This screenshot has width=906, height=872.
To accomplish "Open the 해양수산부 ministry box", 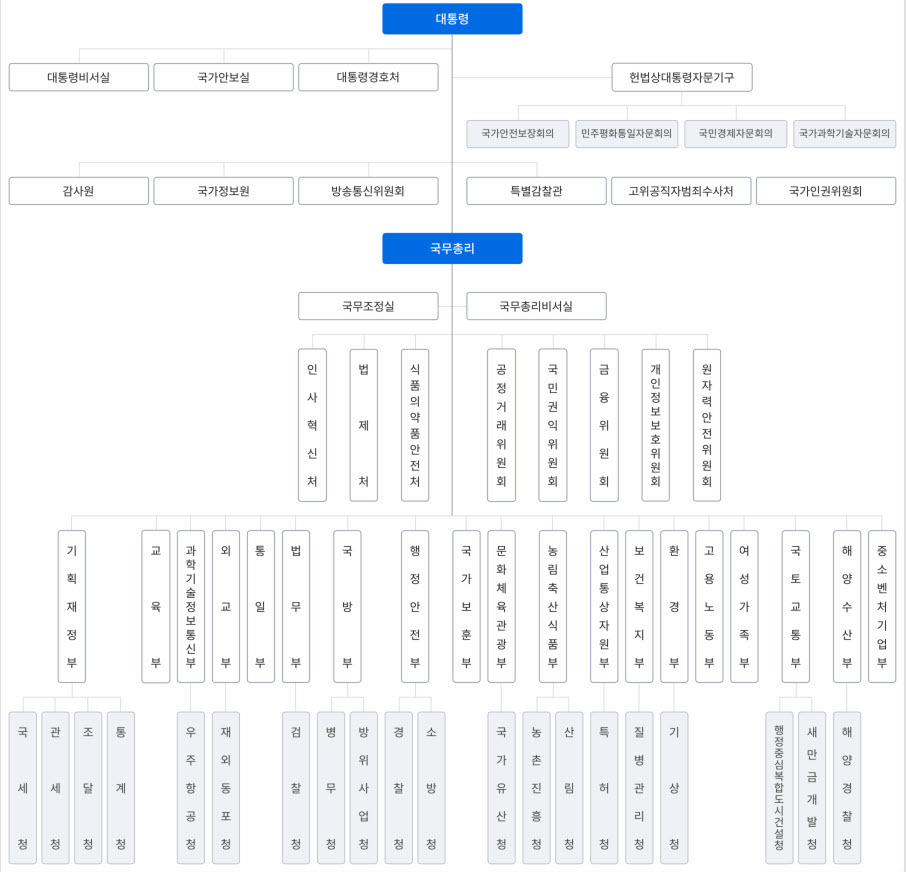I will (x=847, y=607).
